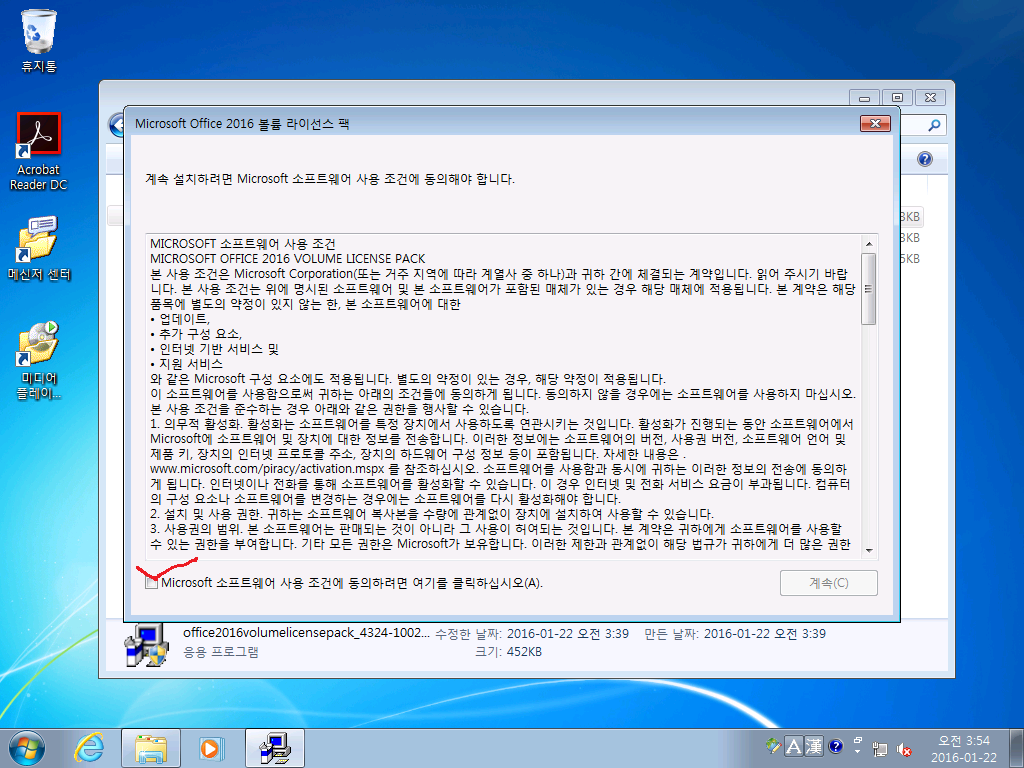Click the license text scrollbar down arrow
The image size is (1024, 768).
[869, 551]
